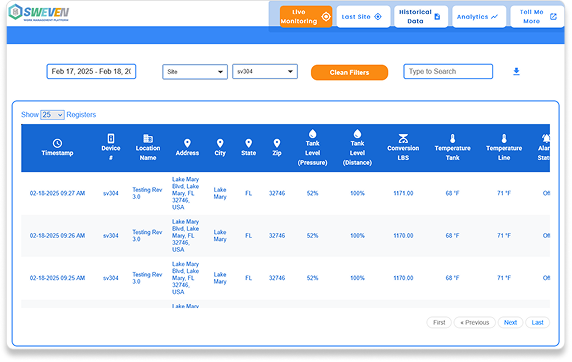Click zip 32746 in the 09:26 AM row
This screenshot has height=362, width=572.
click(277, 236)
